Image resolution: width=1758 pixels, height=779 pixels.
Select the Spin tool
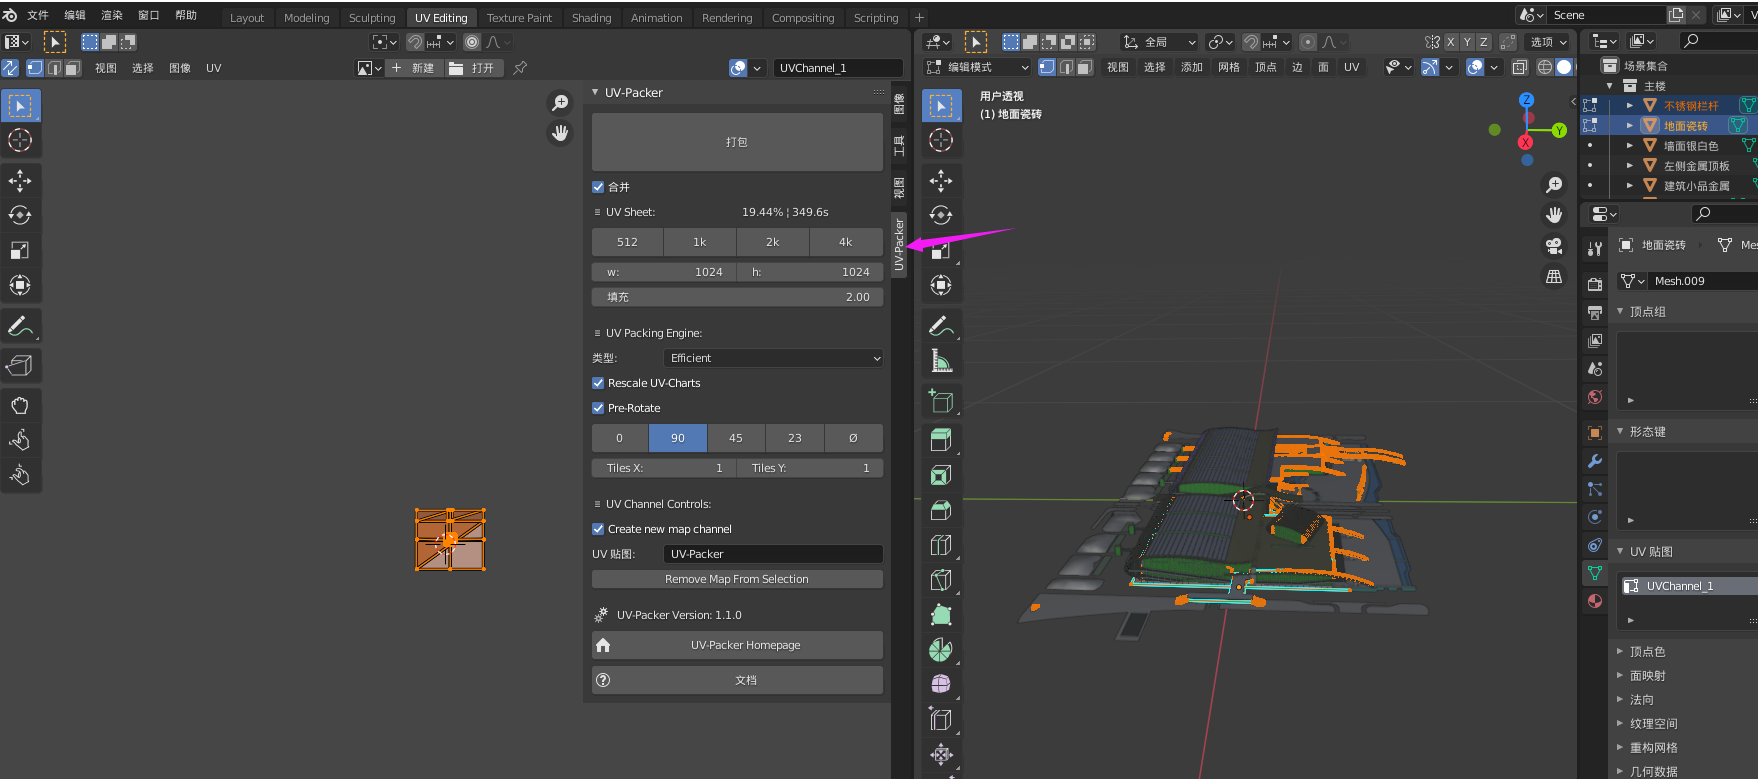[941, 651]
